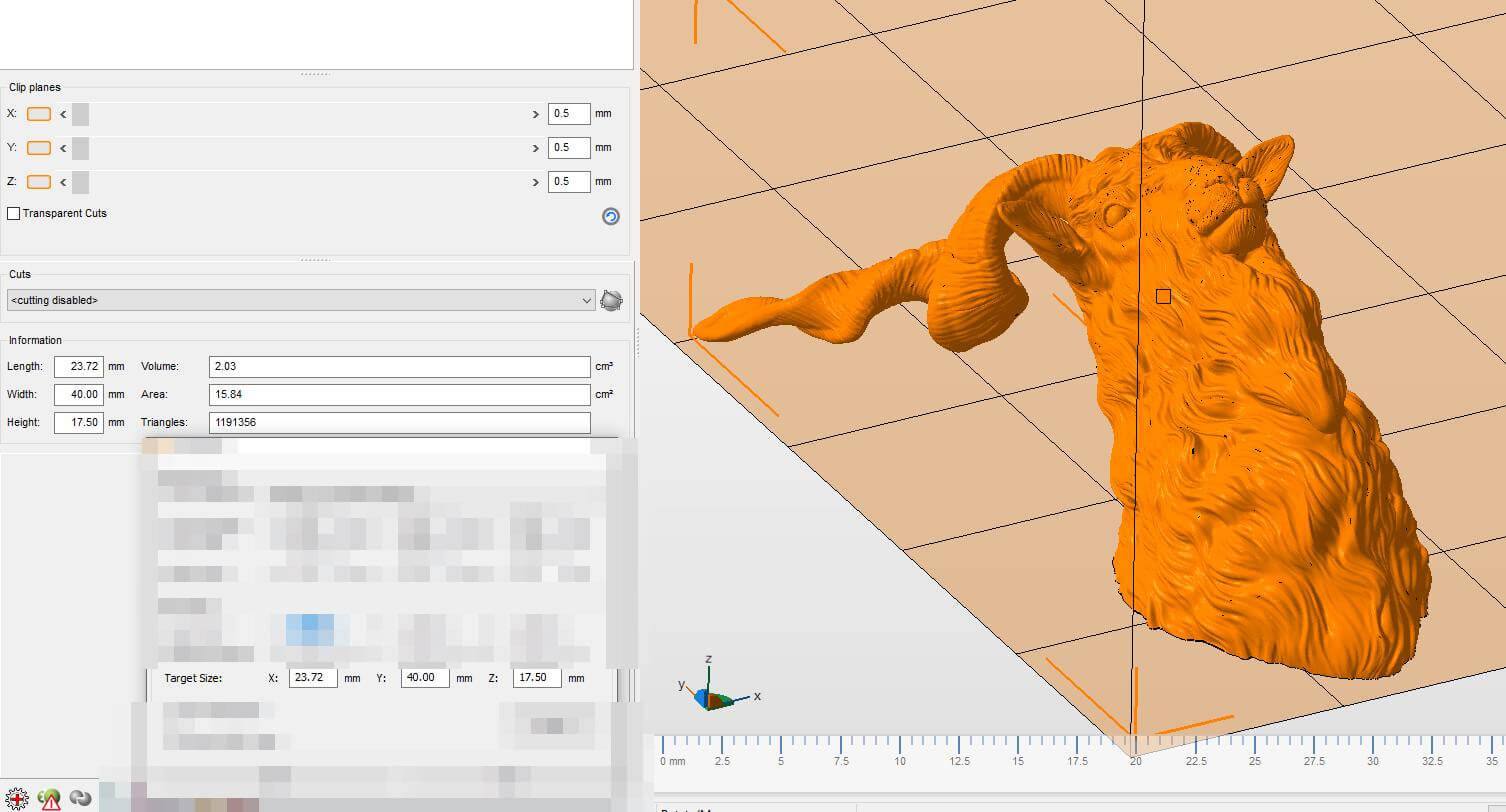The width and height of the screenshot is (1506, 812).
Task: Toggle the Z clip plane button
Action: (39, 182)
